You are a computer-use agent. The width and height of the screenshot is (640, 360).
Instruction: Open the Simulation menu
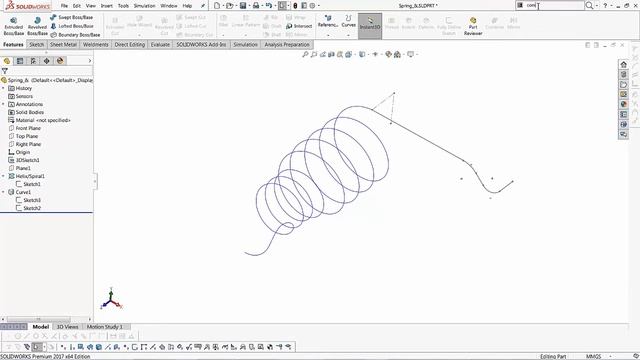[144, 6]
